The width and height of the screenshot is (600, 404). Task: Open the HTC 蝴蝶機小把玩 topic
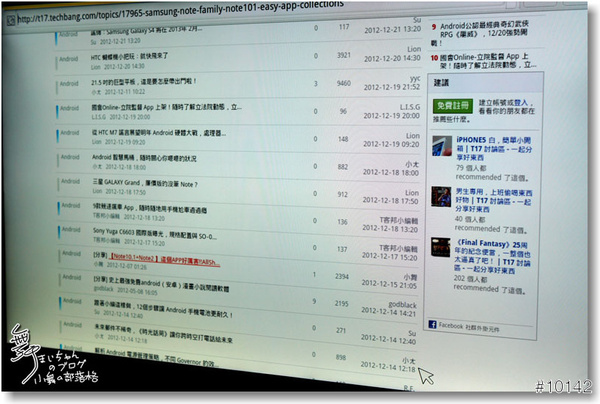tap(129, 57)
